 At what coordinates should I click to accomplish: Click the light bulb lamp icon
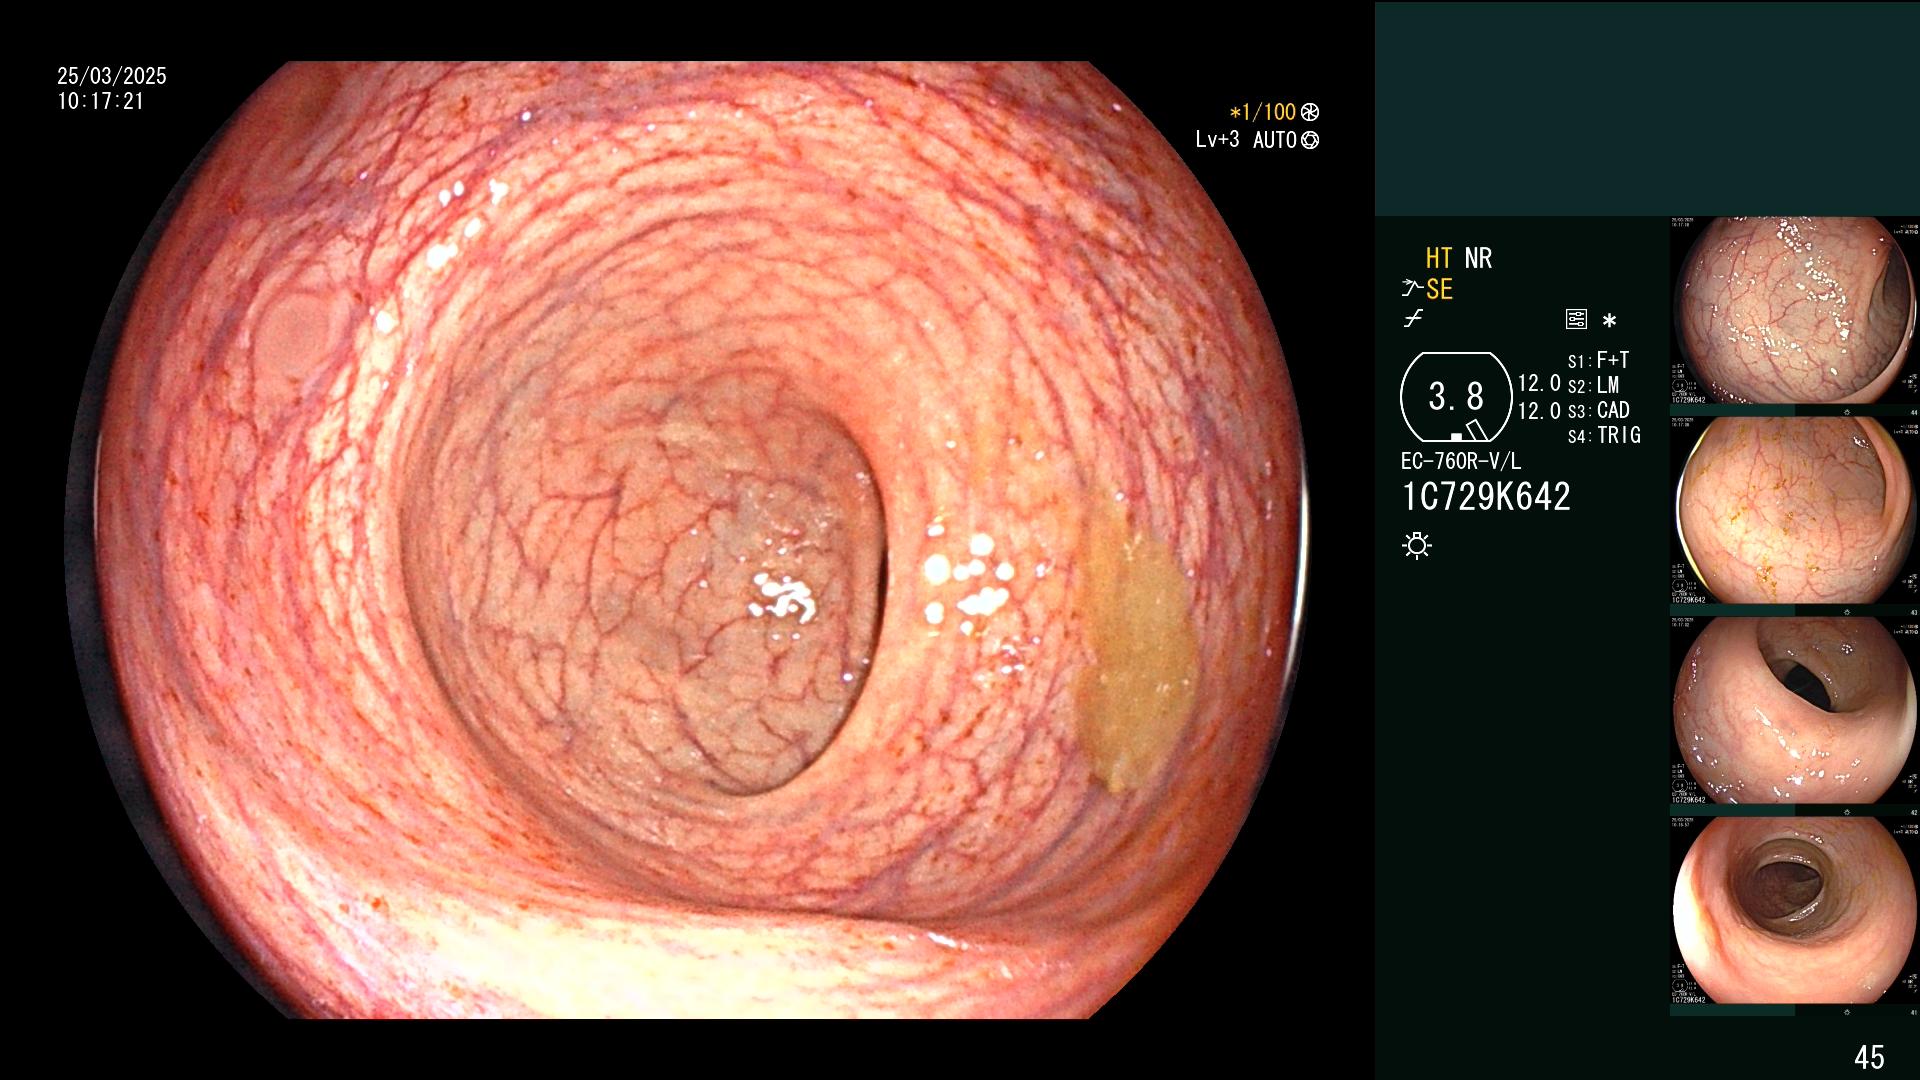point(1417,545)
